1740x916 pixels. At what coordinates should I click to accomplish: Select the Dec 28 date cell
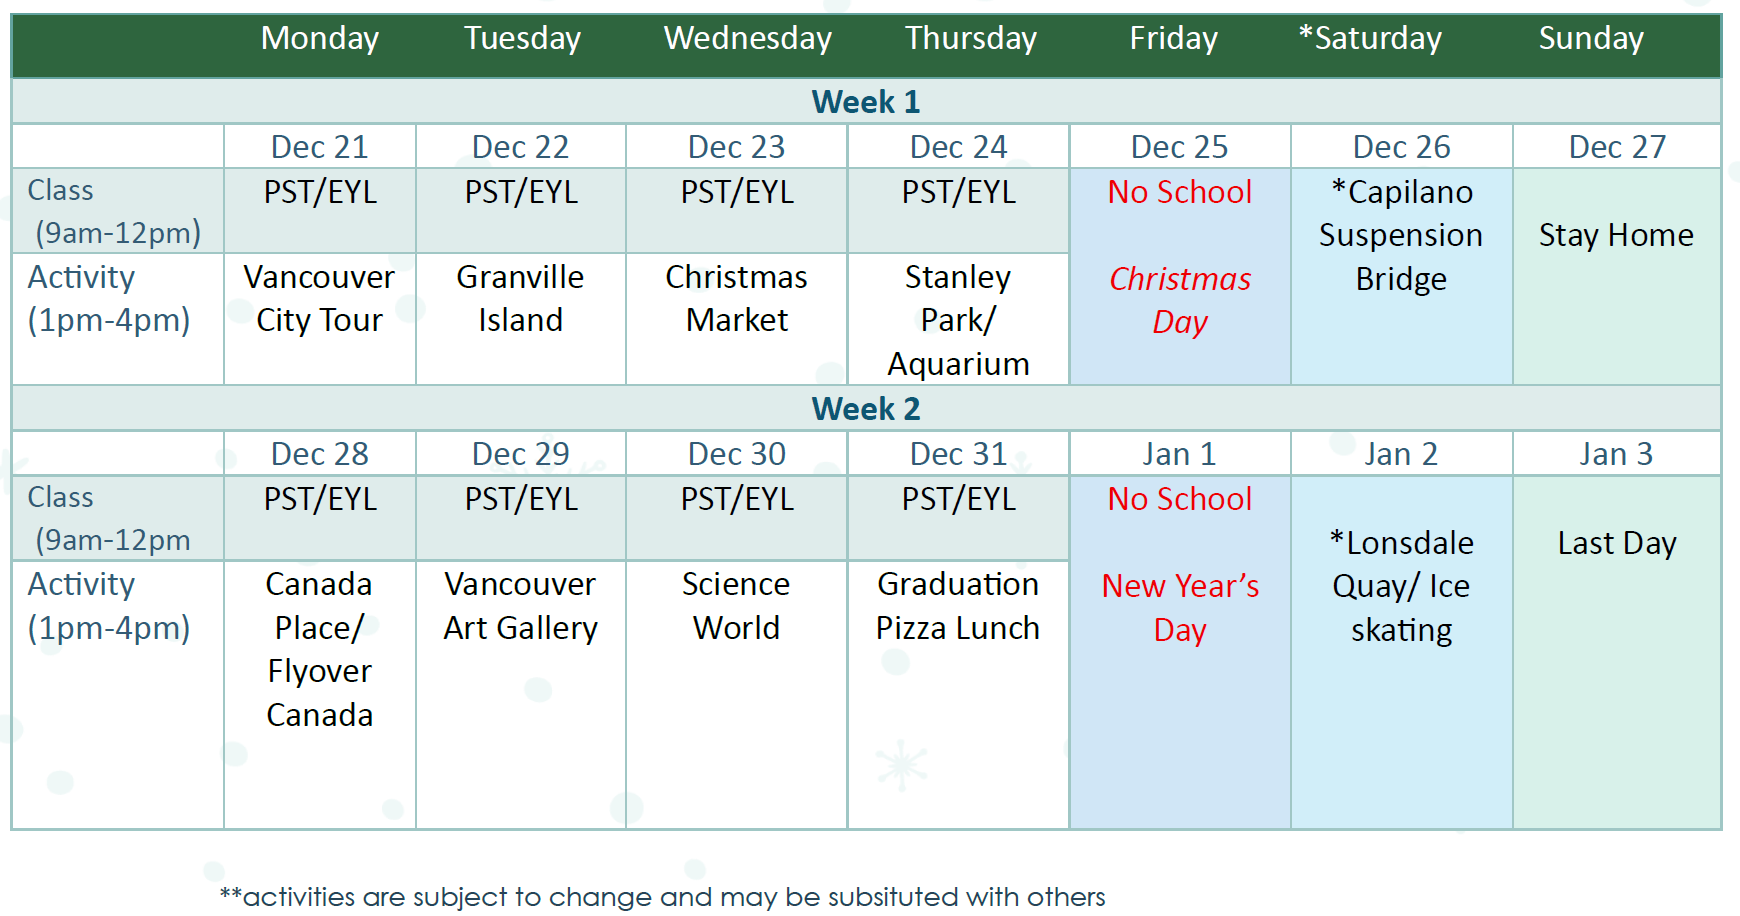click(x=320, y=453)
